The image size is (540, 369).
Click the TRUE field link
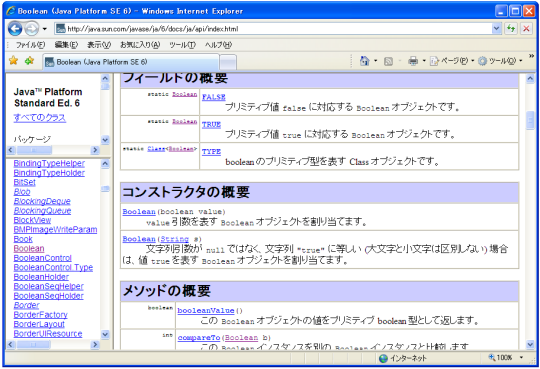pos(211,124)
